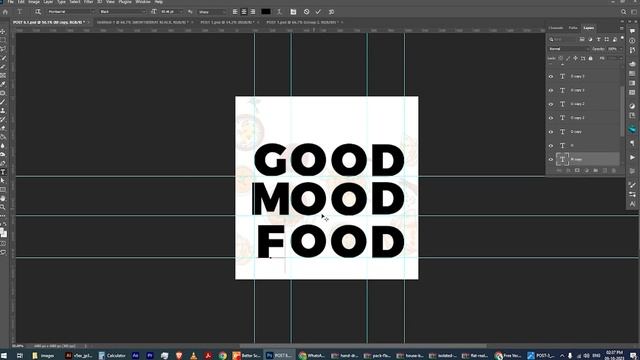Toggle text orientation in options bar
Viewport: 640px width, 360px height.
pyautogui.click(x=38, y=12)
